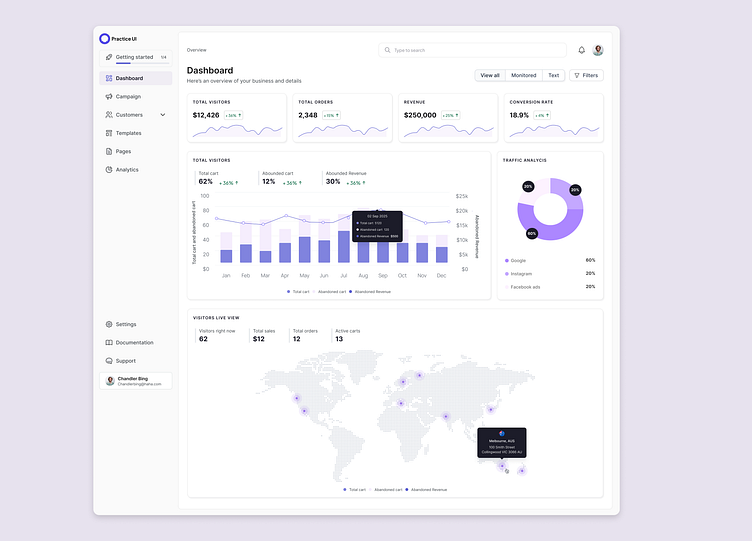The image size is (752, 541).
Task: Click the Overview breadcrumb
Action: pyautogui.click(x=196, y=49)
